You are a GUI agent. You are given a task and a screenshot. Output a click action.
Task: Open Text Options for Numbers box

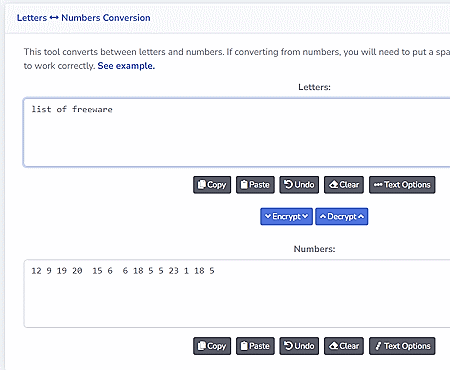[x=402, y=346]
